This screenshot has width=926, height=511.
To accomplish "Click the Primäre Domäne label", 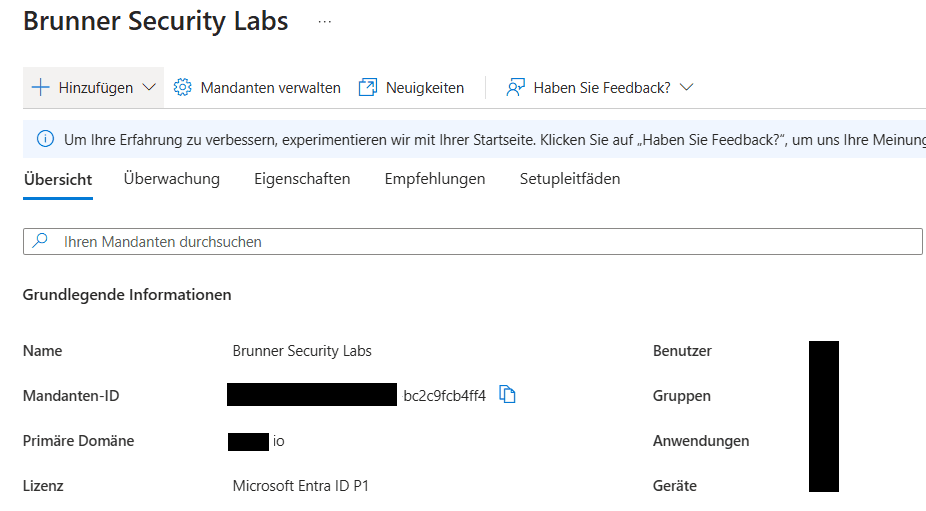I will (x=79, y=441).
